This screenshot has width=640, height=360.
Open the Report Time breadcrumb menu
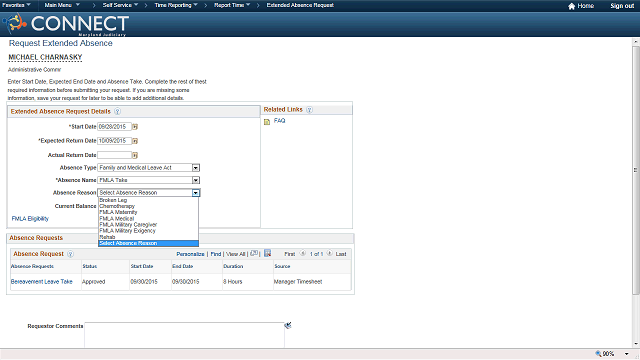coord(232,5)
